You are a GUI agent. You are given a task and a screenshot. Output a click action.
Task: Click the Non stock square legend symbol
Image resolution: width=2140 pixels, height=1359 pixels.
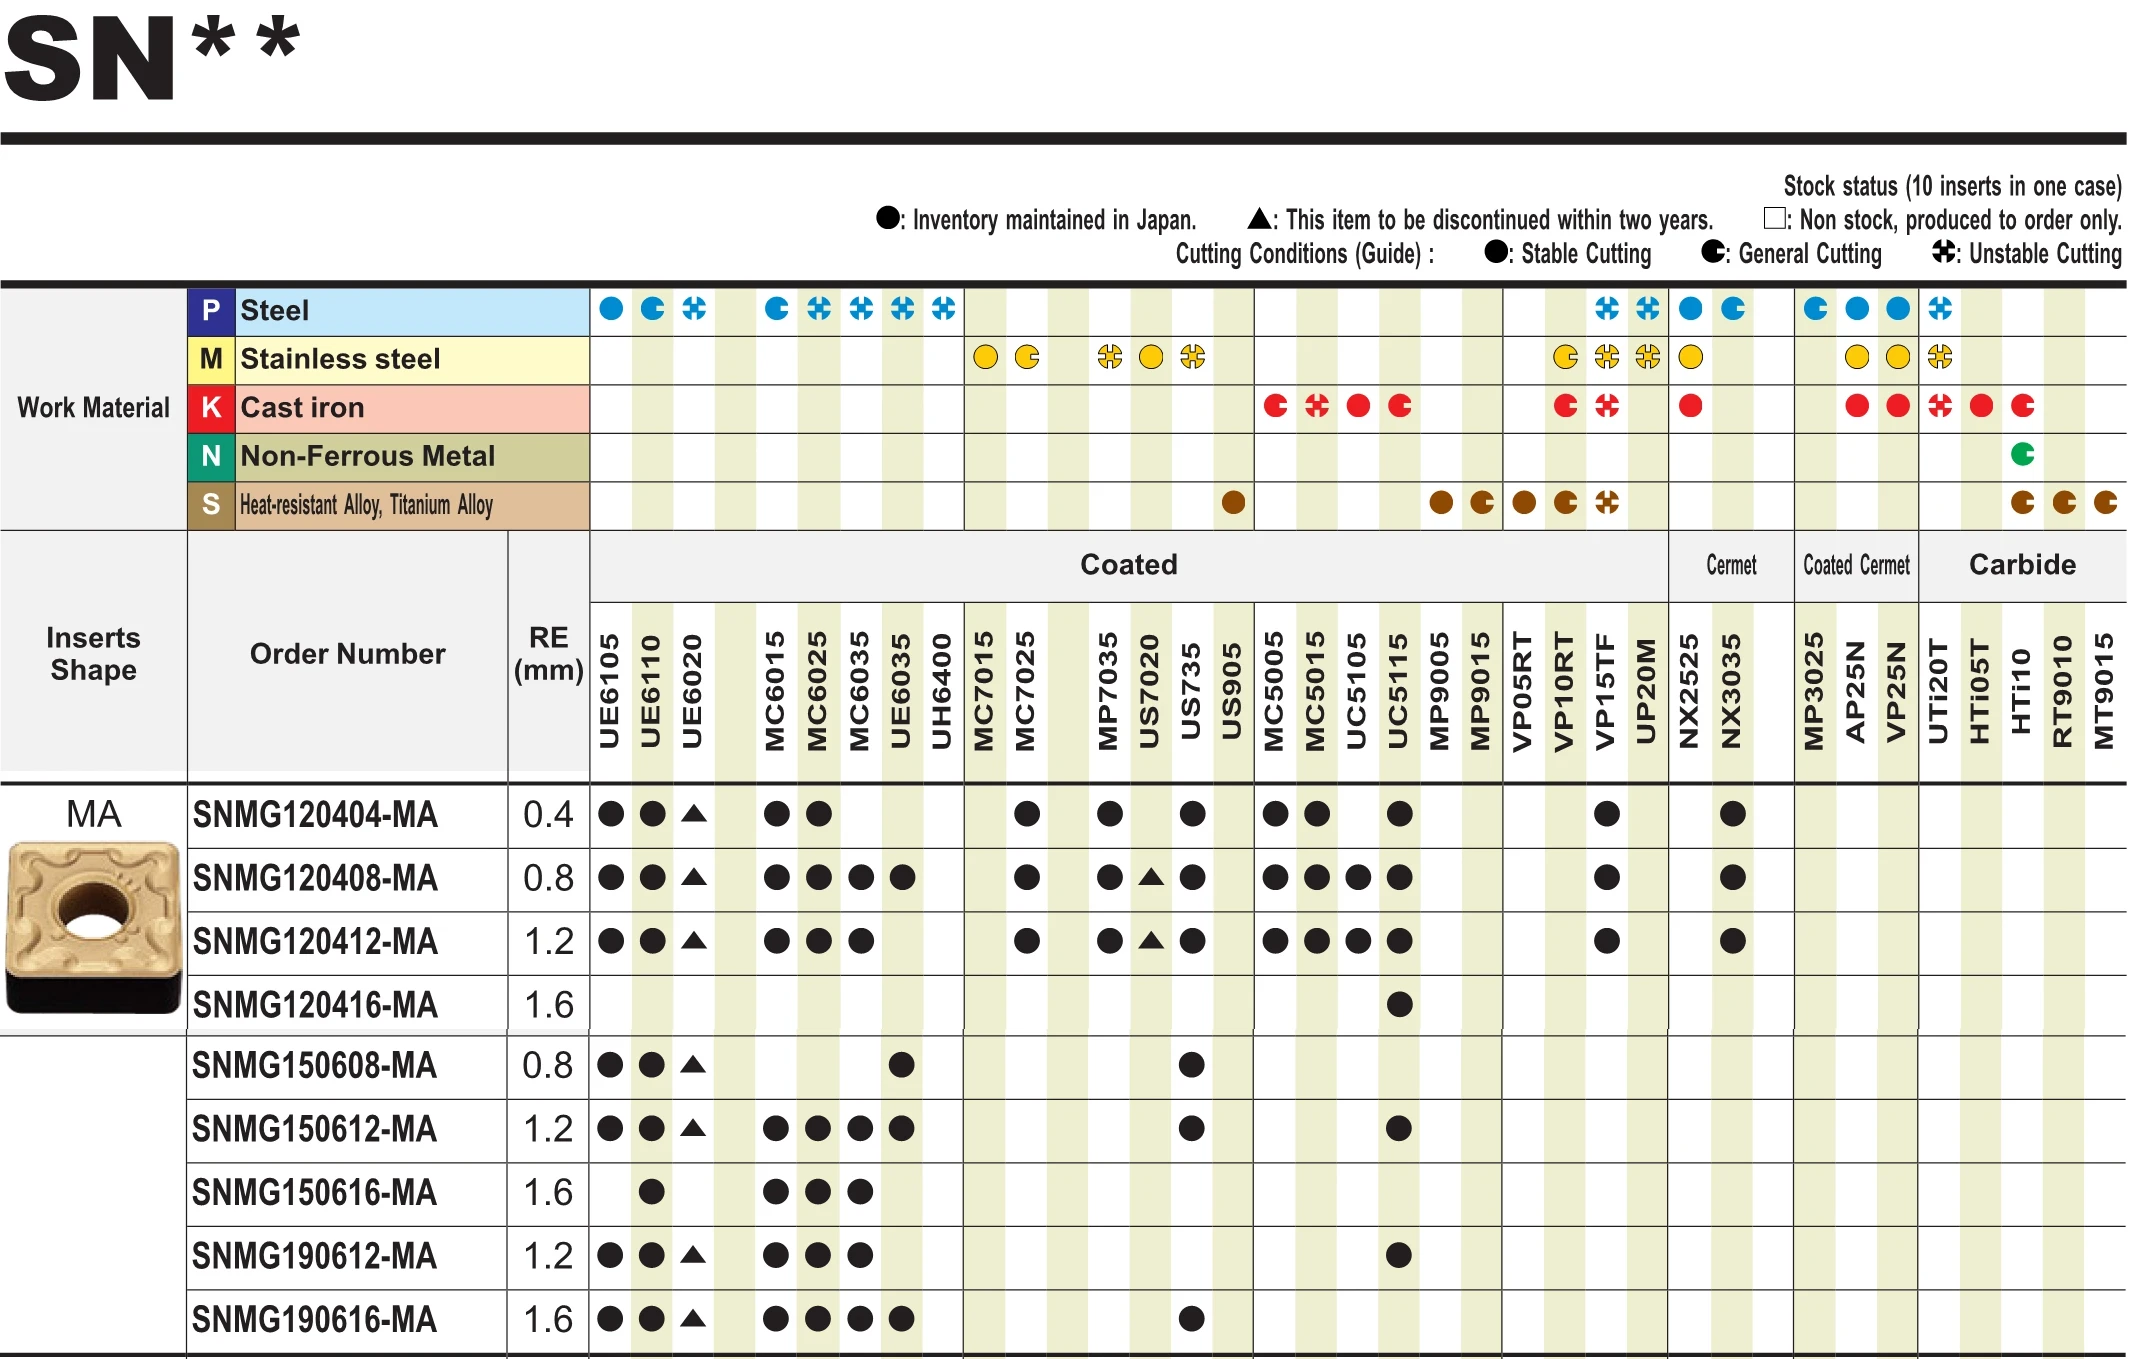[x=1775, y=218]
